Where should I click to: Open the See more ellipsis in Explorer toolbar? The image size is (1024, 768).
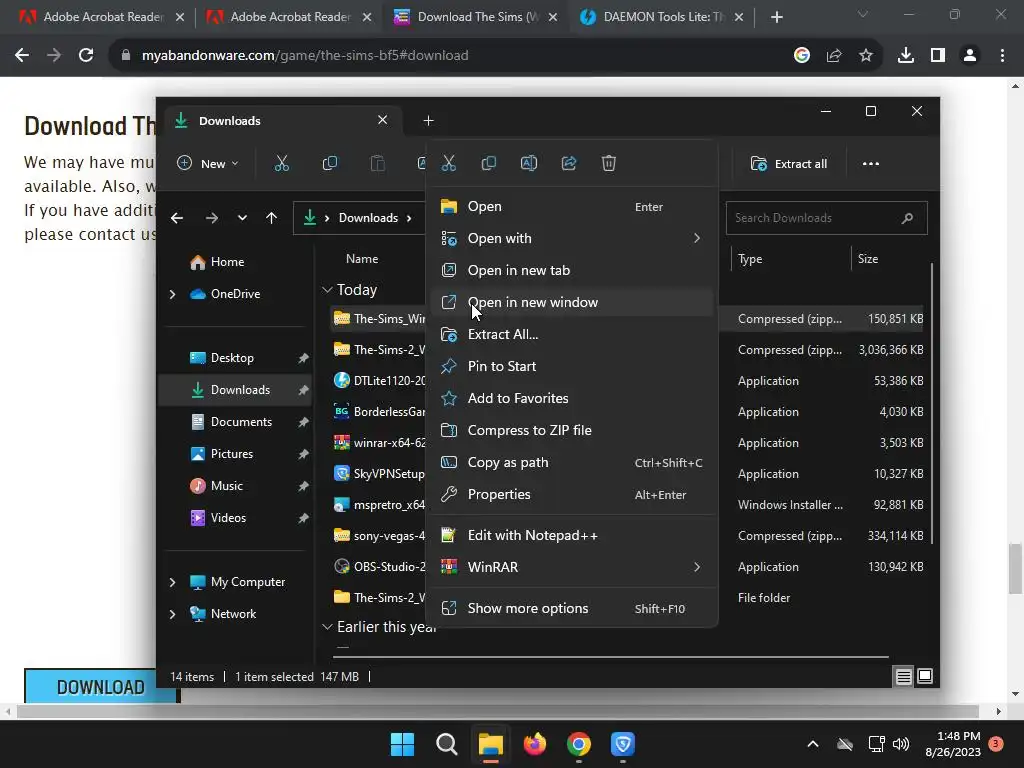[871, 163]
